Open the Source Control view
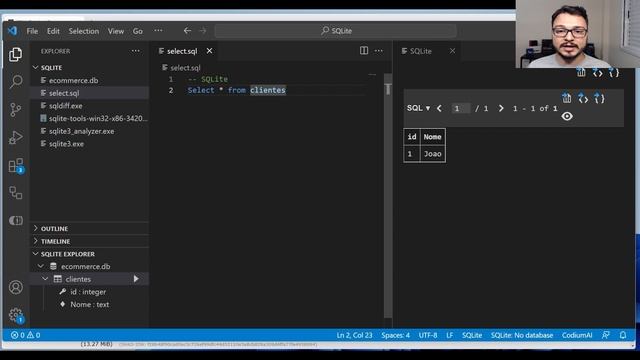The width and height of the screenshot is (640, 360). 16,110
